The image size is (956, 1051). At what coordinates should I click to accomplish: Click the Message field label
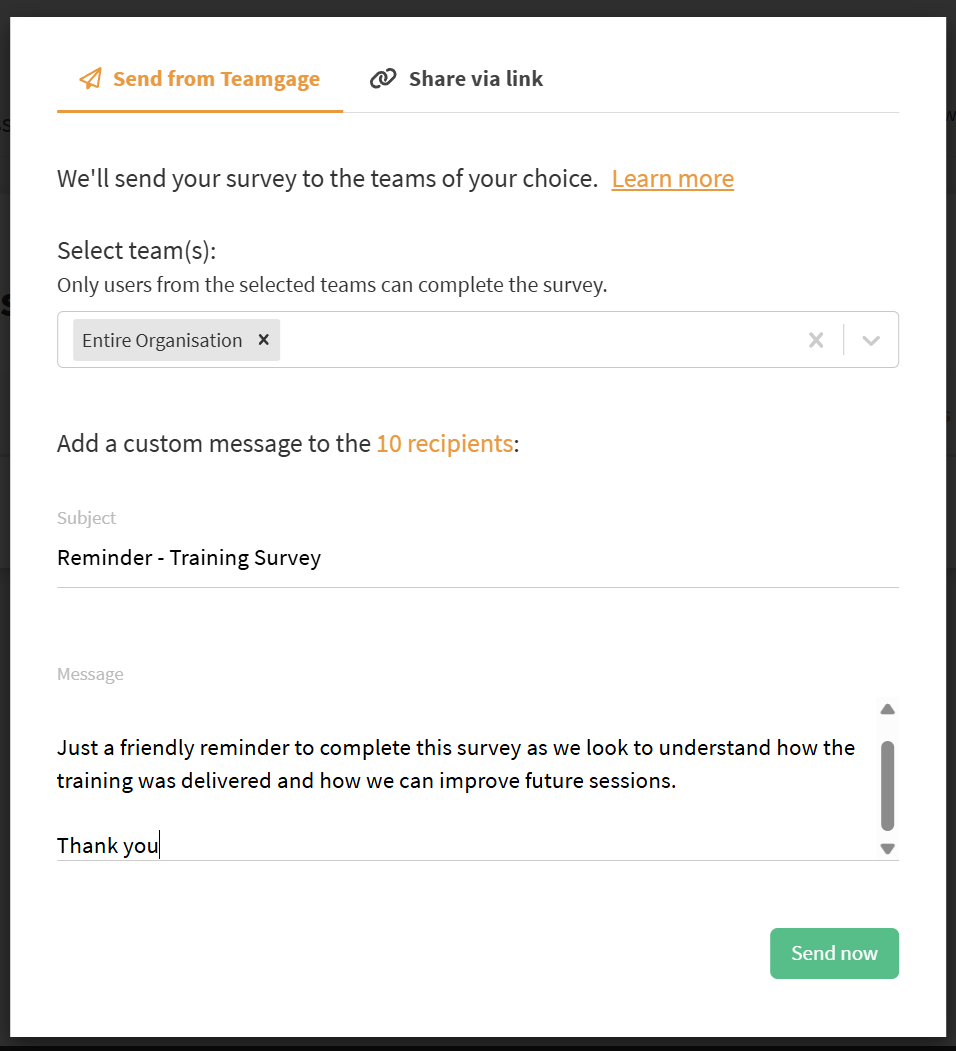pos(90,674)
